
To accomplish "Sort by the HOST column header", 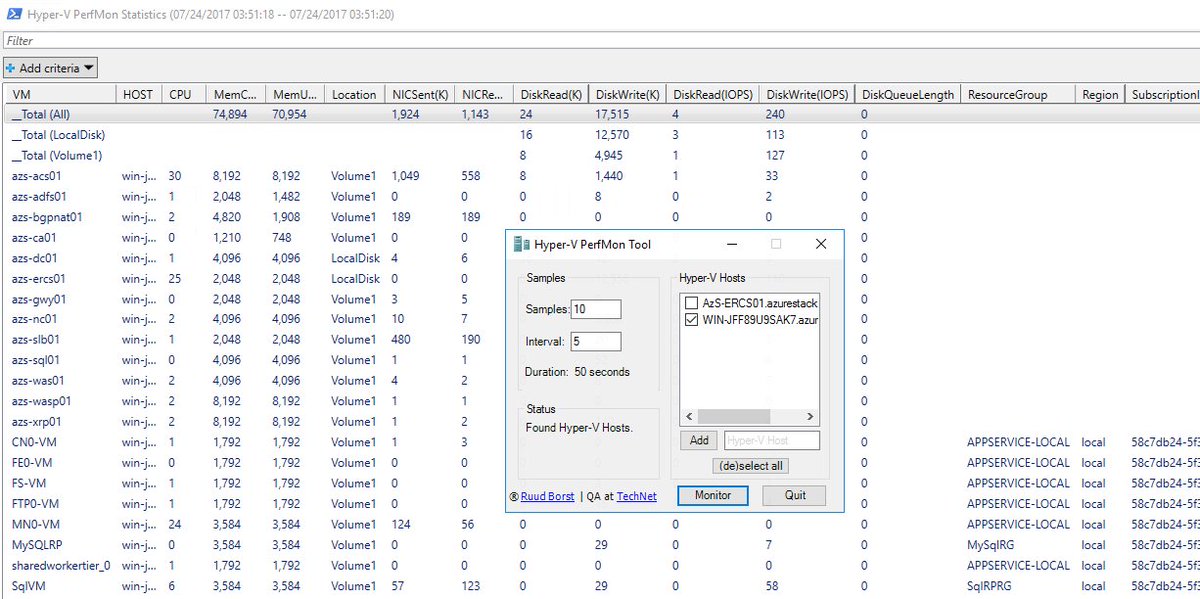I will (x=139, y=94).
